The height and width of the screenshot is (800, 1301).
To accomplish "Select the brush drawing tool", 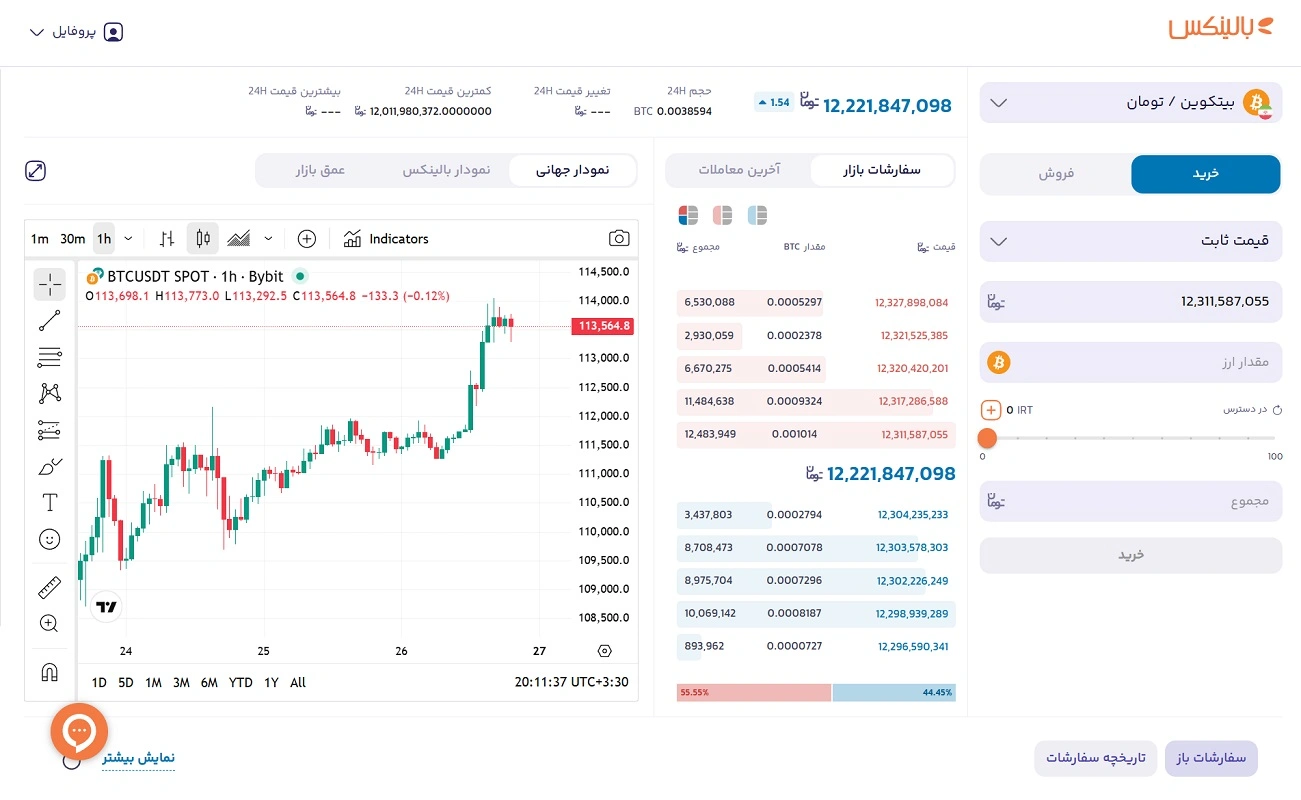I will [x=49, y=466].
